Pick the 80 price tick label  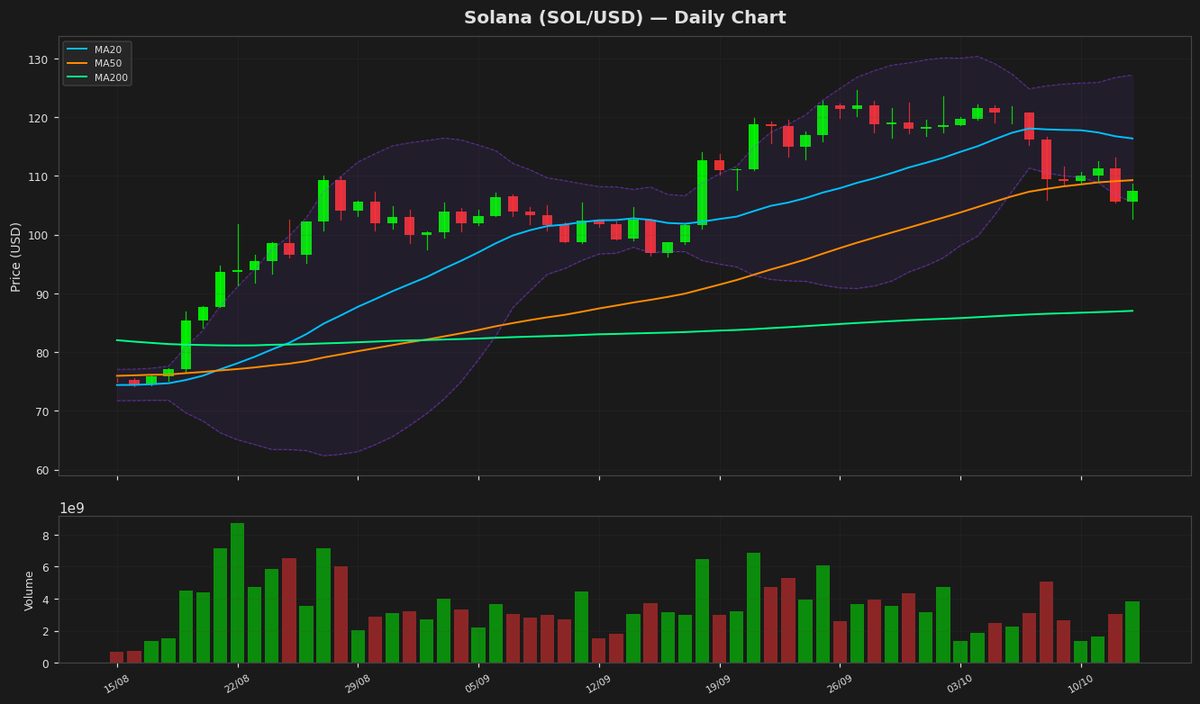coord(41,353)
